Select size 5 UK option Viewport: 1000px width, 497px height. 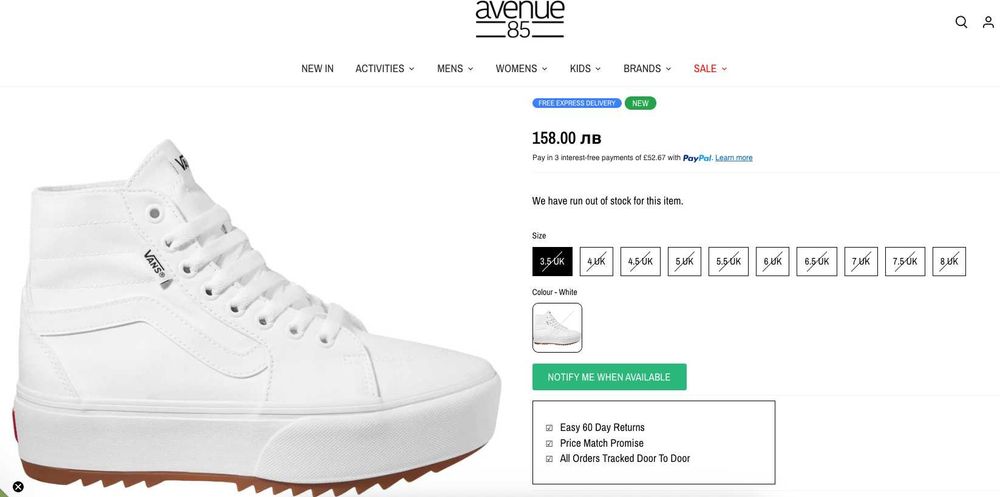[684, 262]
